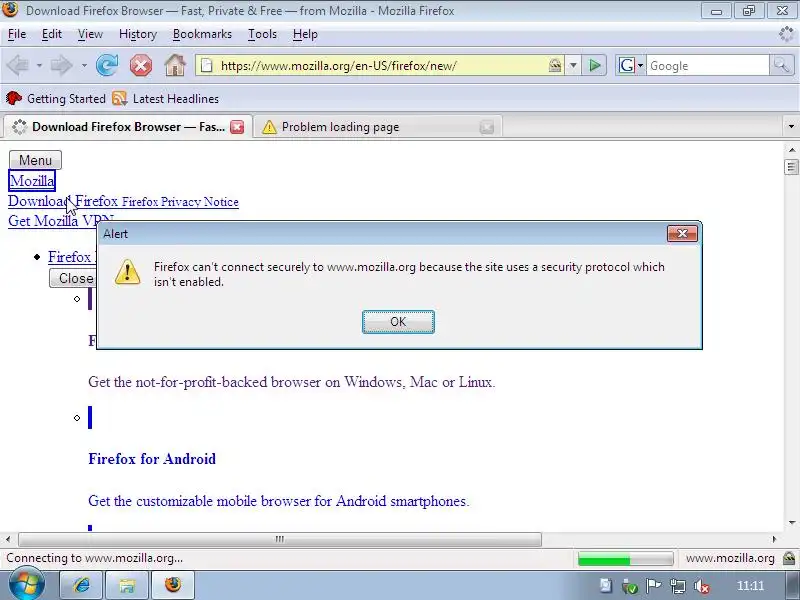Open the Back history dropdown arrow
Screen dimensions: 800x600
tap(39, 65)
